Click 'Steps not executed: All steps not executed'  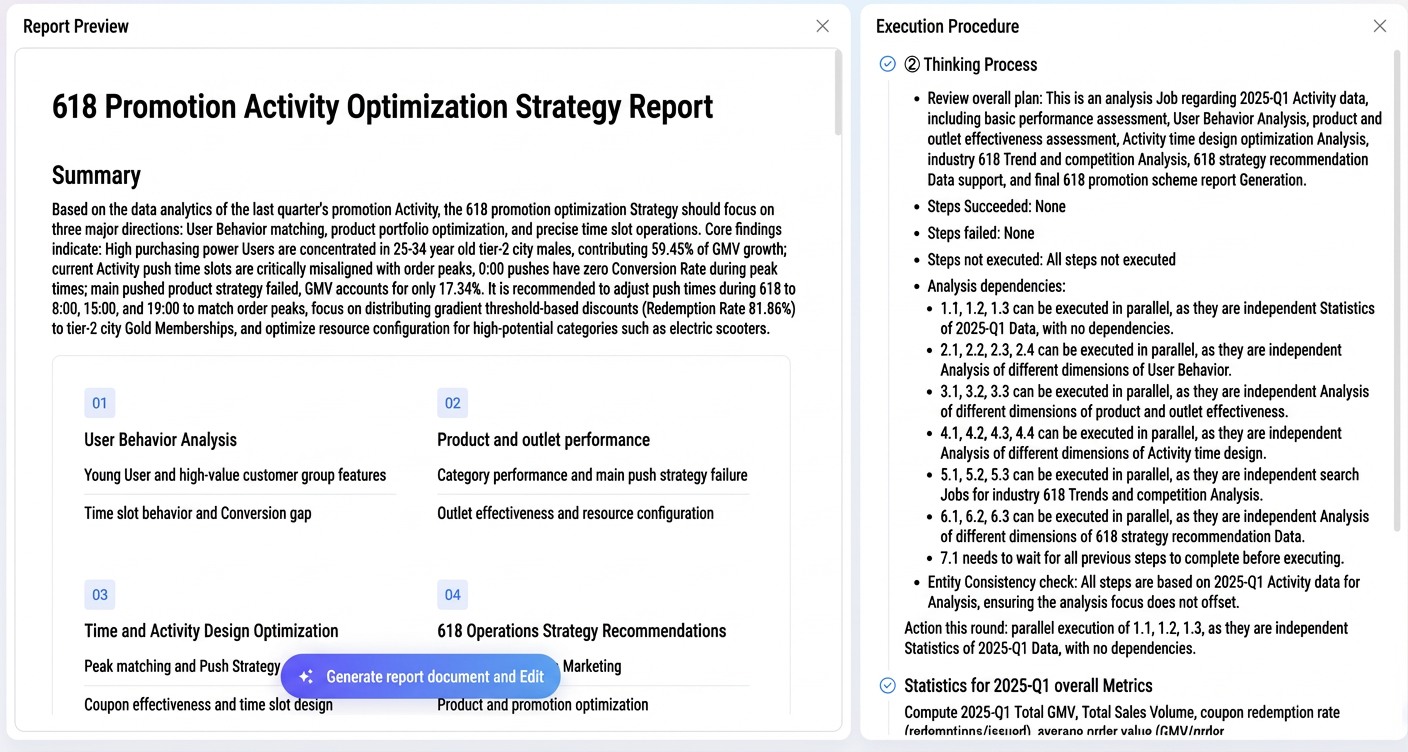[x=1051, y=260]
